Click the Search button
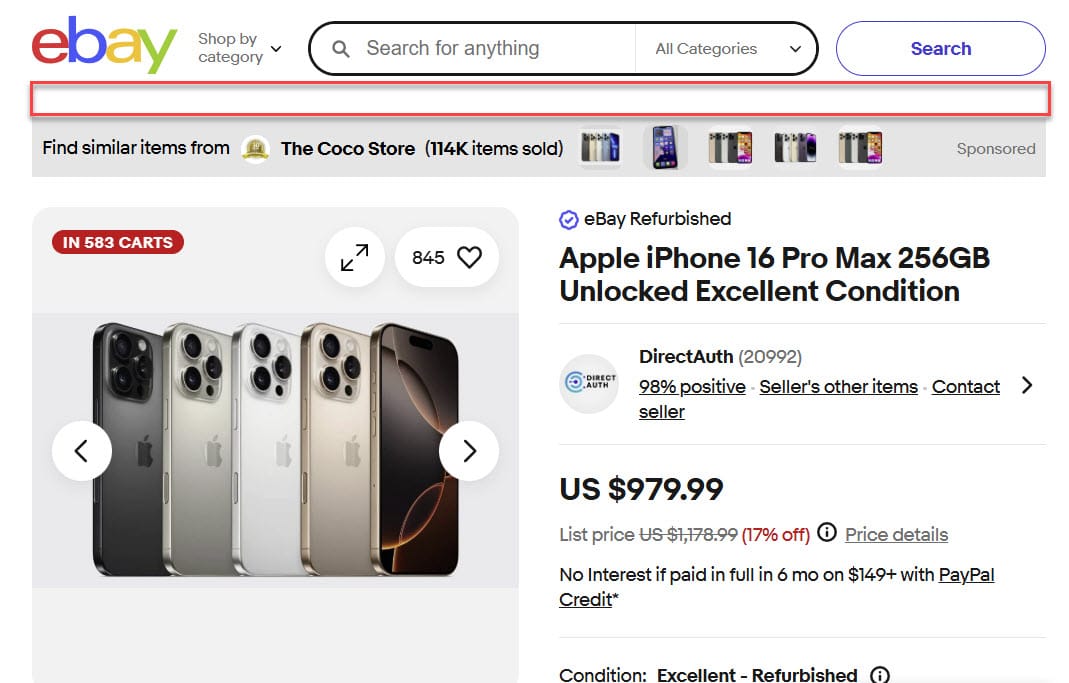The width and height of the screenshot is (1069, 683). pyautogui.click(x=940, y=49)
